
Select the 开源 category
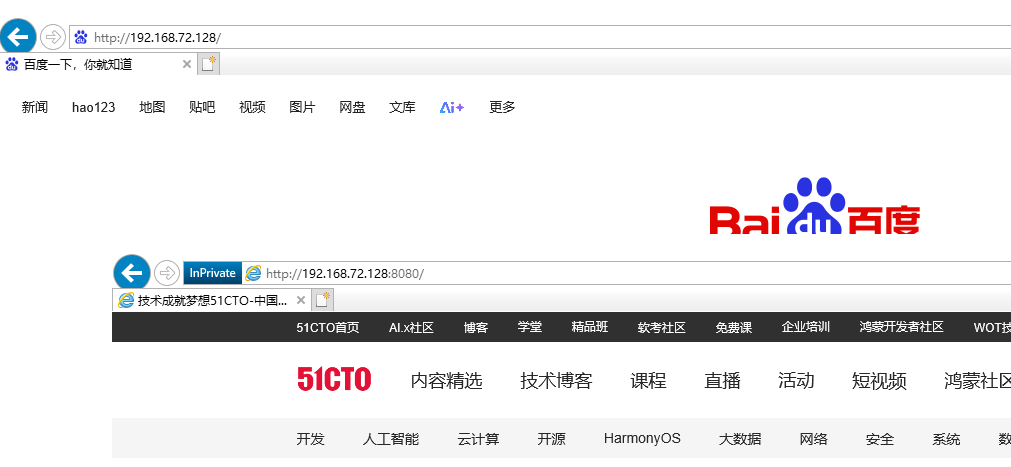tap(551, 439)
